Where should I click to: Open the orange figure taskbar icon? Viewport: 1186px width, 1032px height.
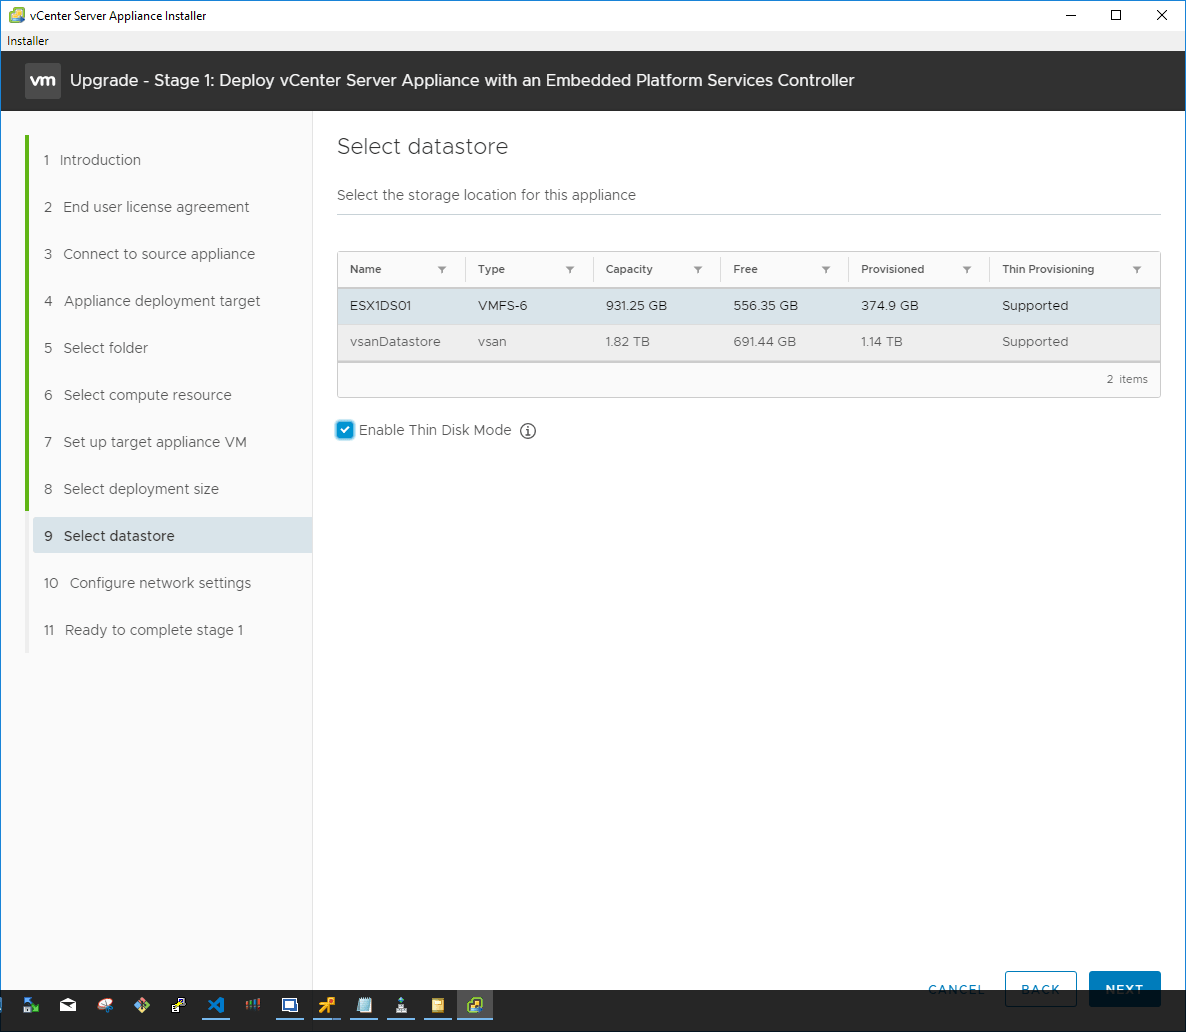[327, 1005]
